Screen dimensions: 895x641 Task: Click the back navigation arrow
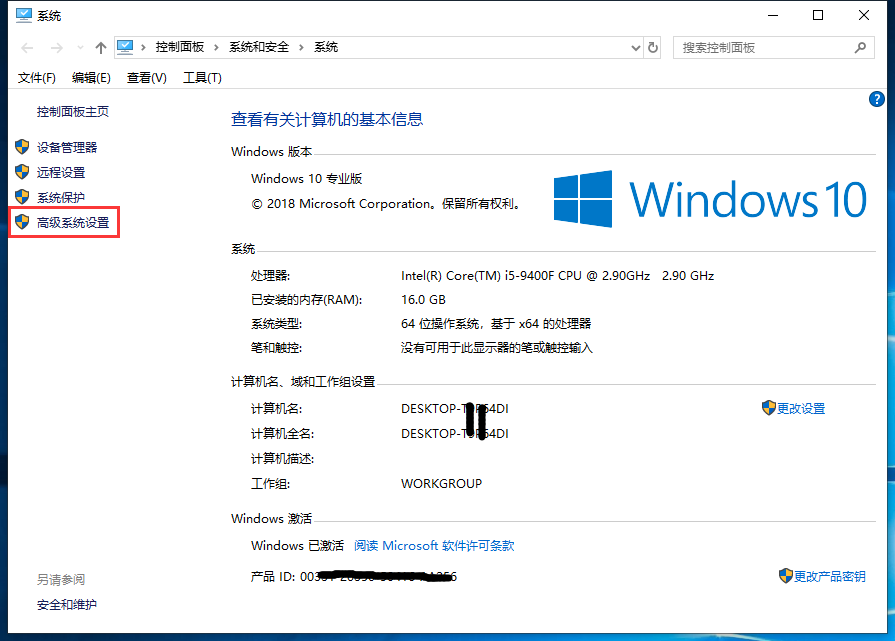click(x=27, y=48)
